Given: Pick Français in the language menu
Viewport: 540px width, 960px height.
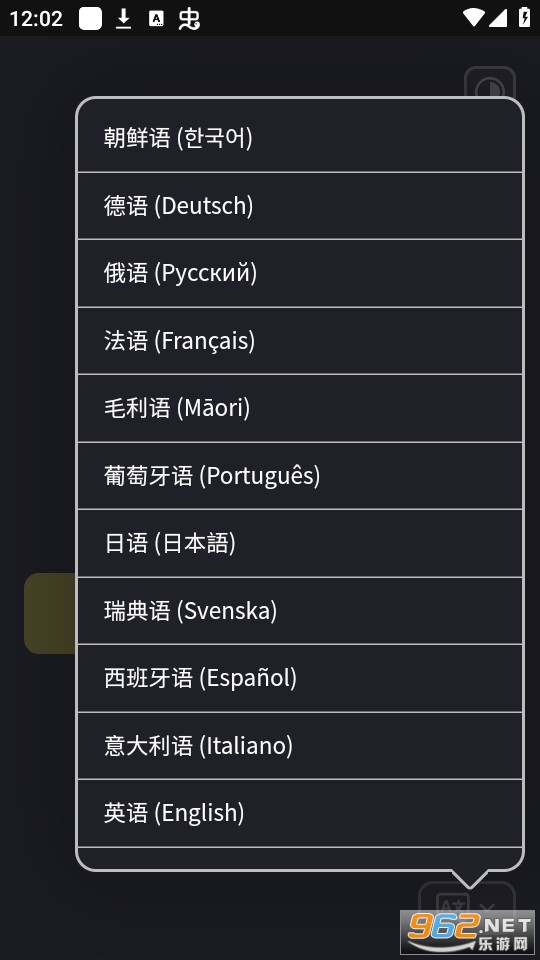Looking at the screenshot, I should 300,341.
